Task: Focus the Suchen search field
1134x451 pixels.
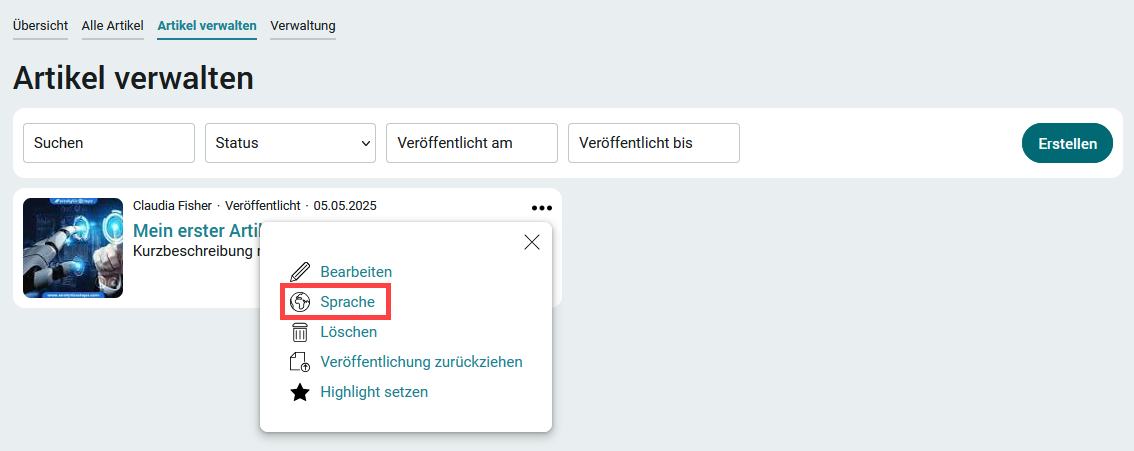Action: (109, 143)
